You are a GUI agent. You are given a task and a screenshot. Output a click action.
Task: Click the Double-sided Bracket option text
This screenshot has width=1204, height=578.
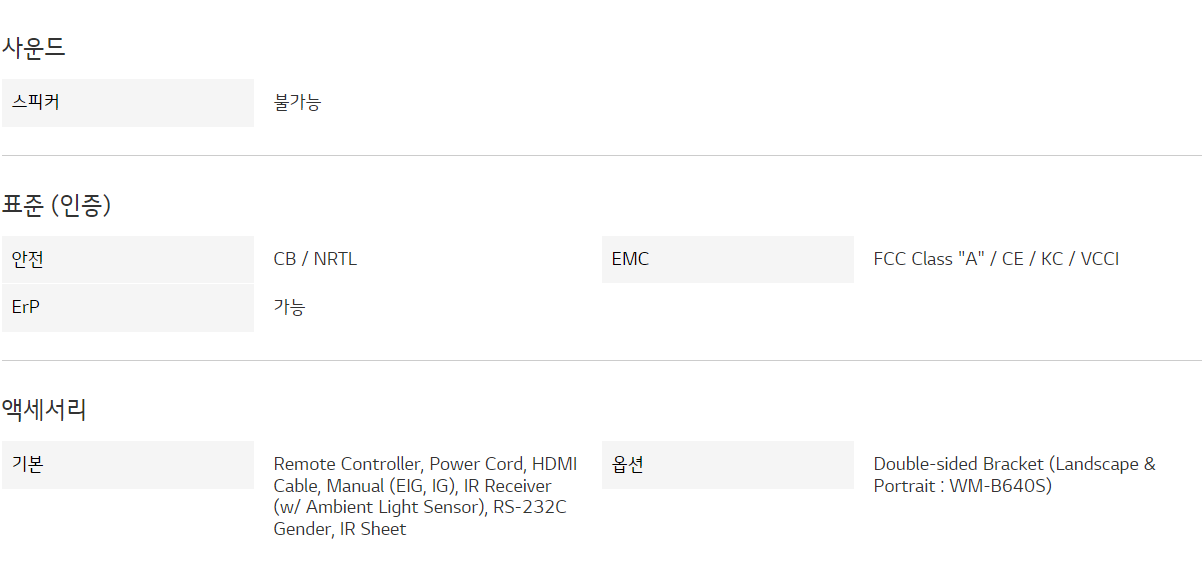point(960,464)
